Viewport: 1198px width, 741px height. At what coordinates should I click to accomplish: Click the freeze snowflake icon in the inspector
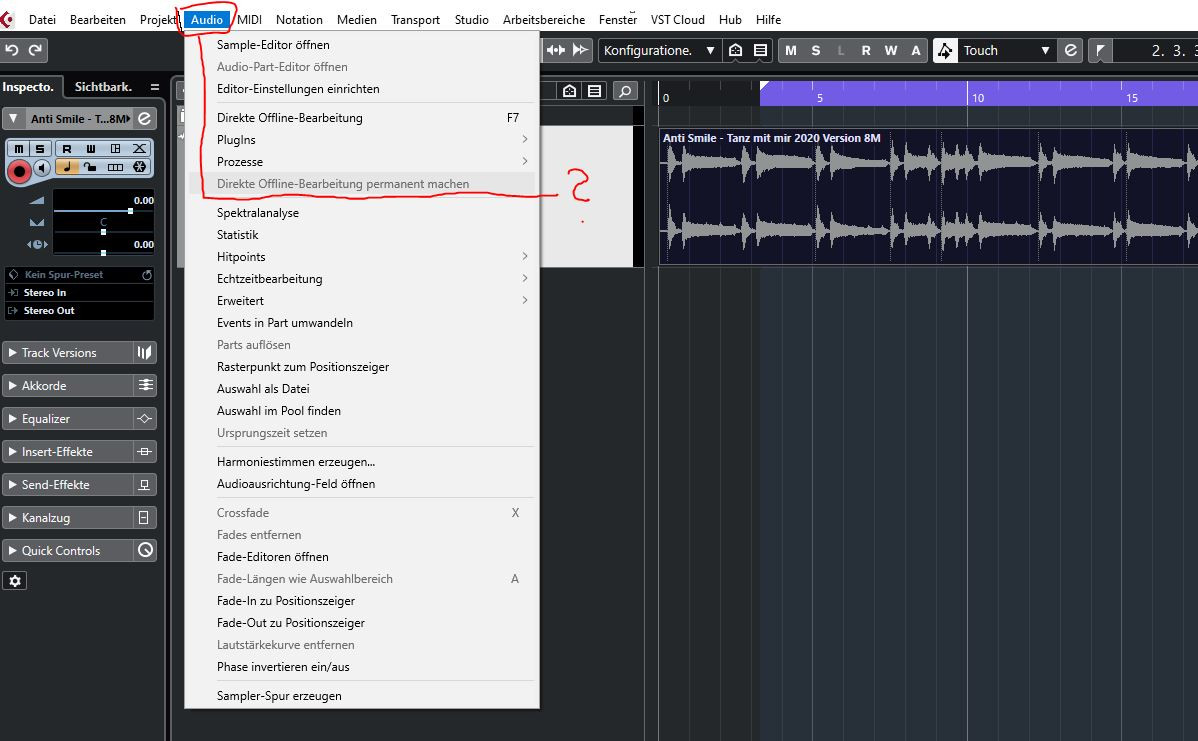tap(140, 167)
